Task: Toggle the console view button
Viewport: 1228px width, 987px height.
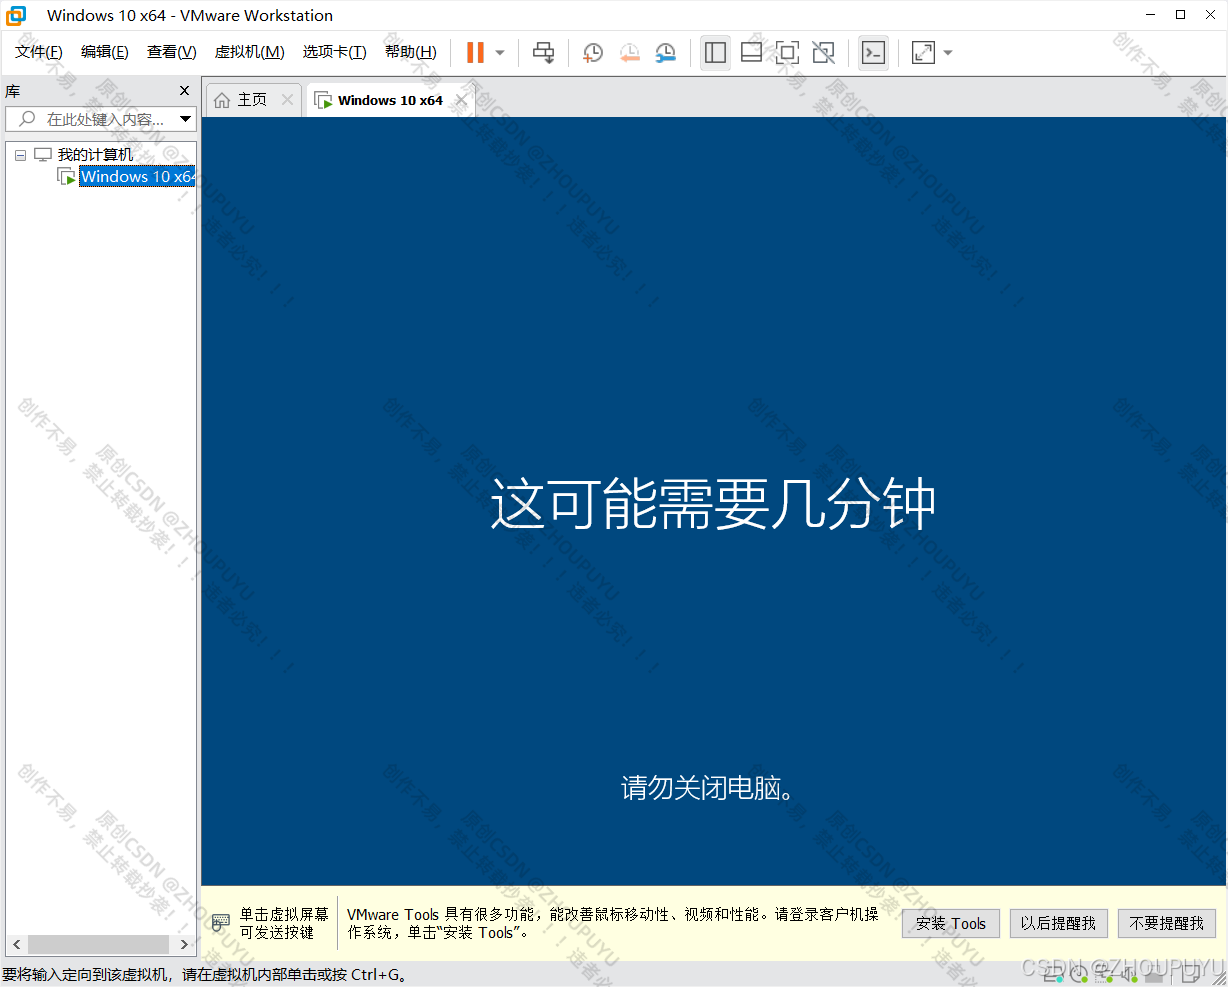Action: [x=873, y=53]
